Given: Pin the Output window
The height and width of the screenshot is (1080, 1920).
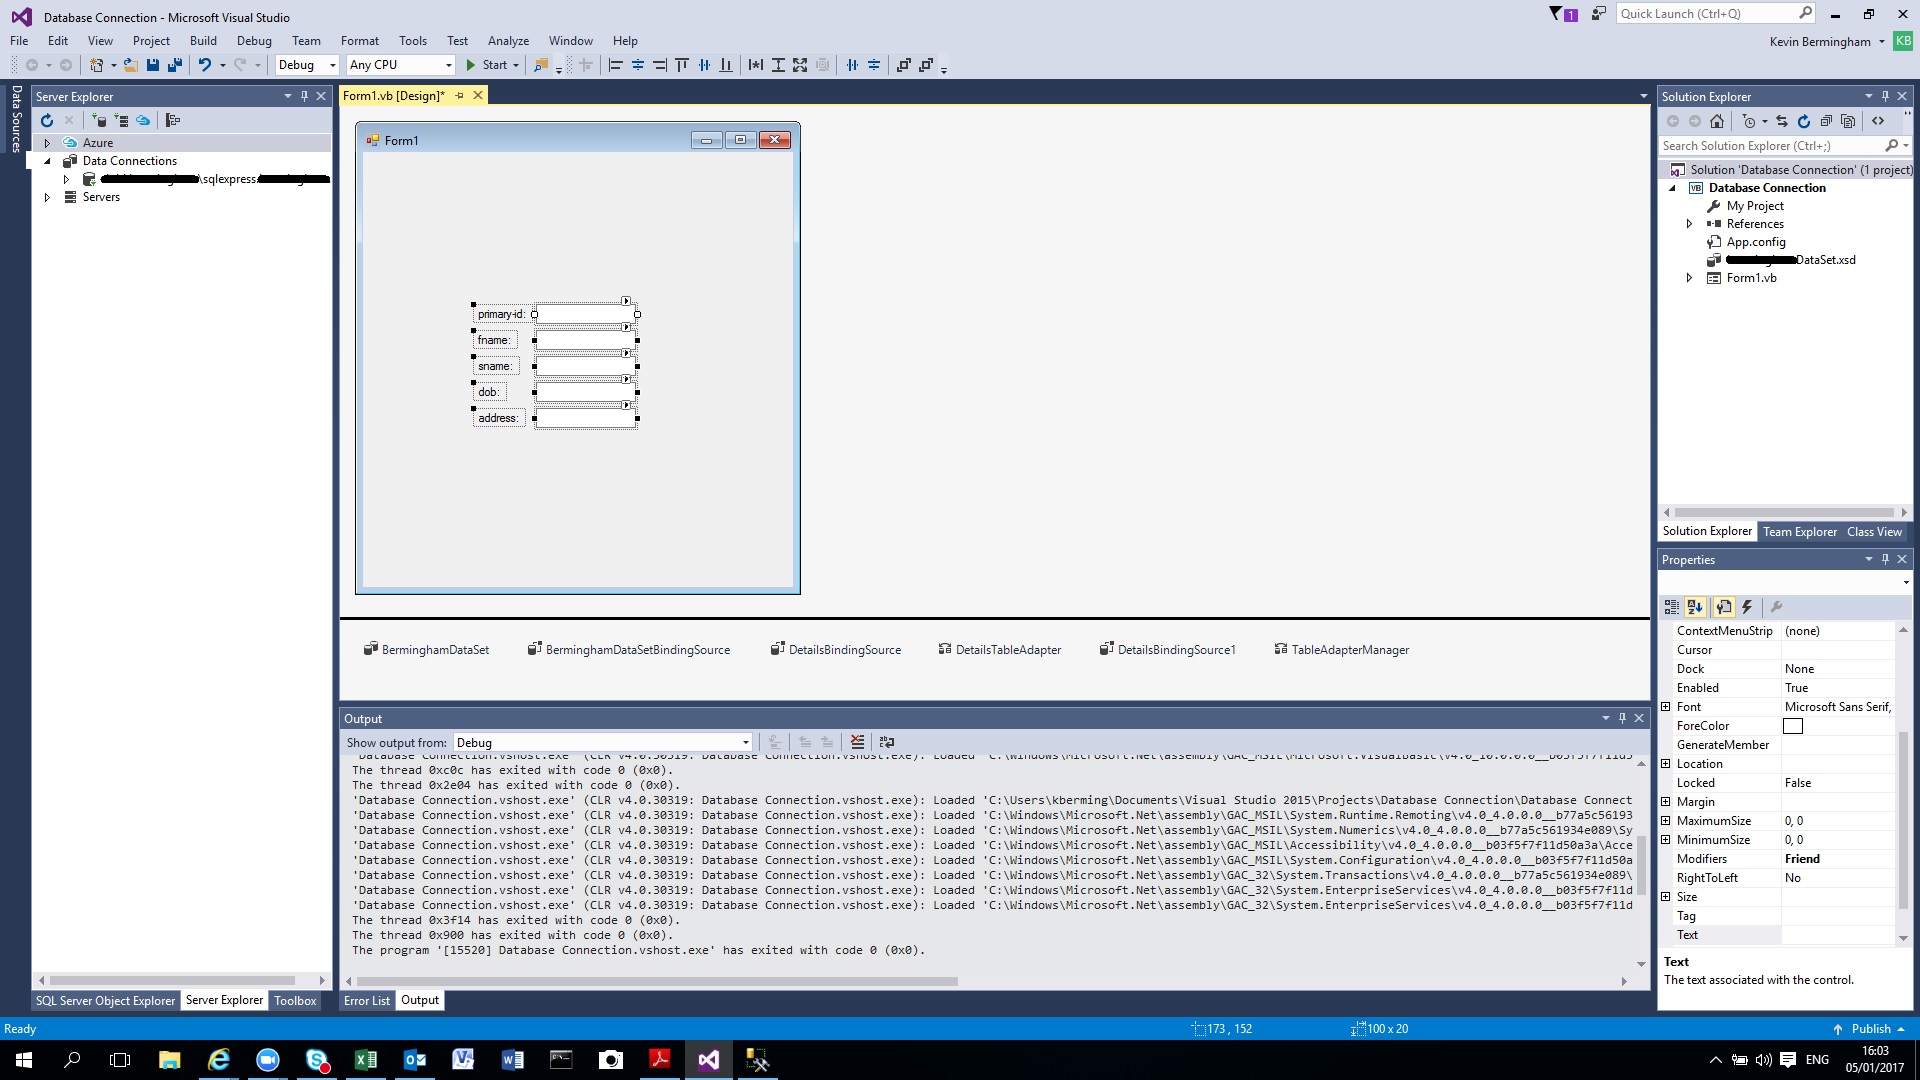Looking at the screenshot, I should coord(1621,718).
